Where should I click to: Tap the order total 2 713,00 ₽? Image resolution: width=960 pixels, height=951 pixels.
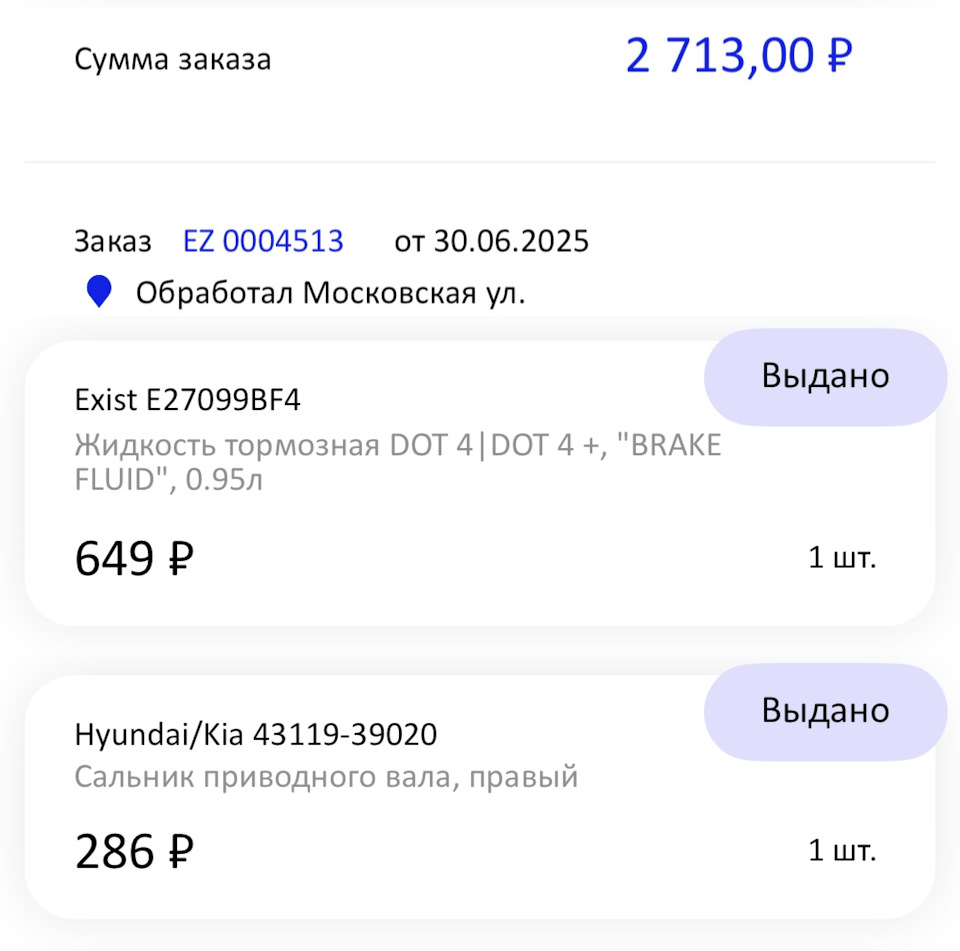[x=738, y=56]
